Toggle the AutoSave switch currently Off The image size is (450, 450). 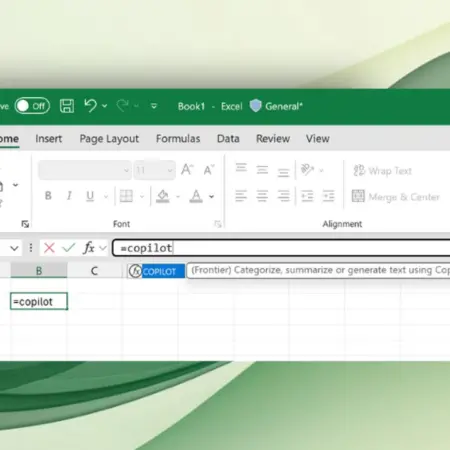coord(32,106)
